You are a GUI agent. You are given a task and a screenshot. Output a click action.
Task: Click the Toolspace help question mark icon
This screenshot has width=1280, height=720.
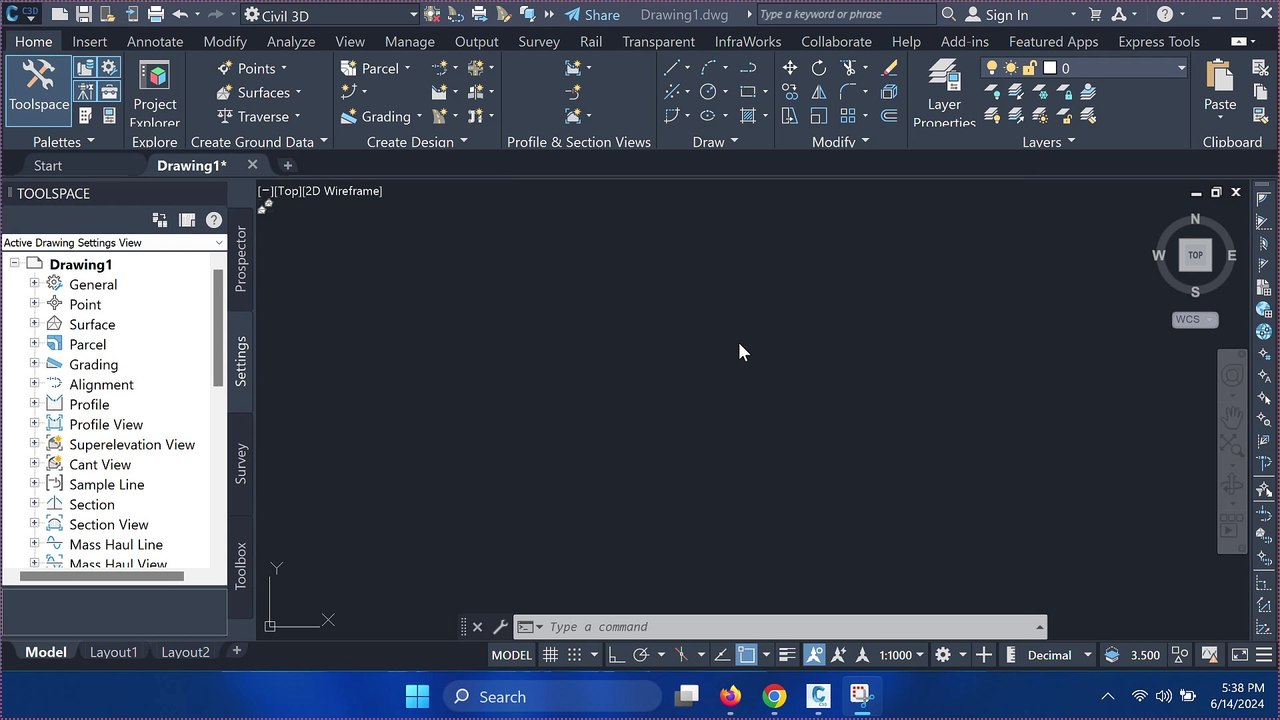[214, 220]
